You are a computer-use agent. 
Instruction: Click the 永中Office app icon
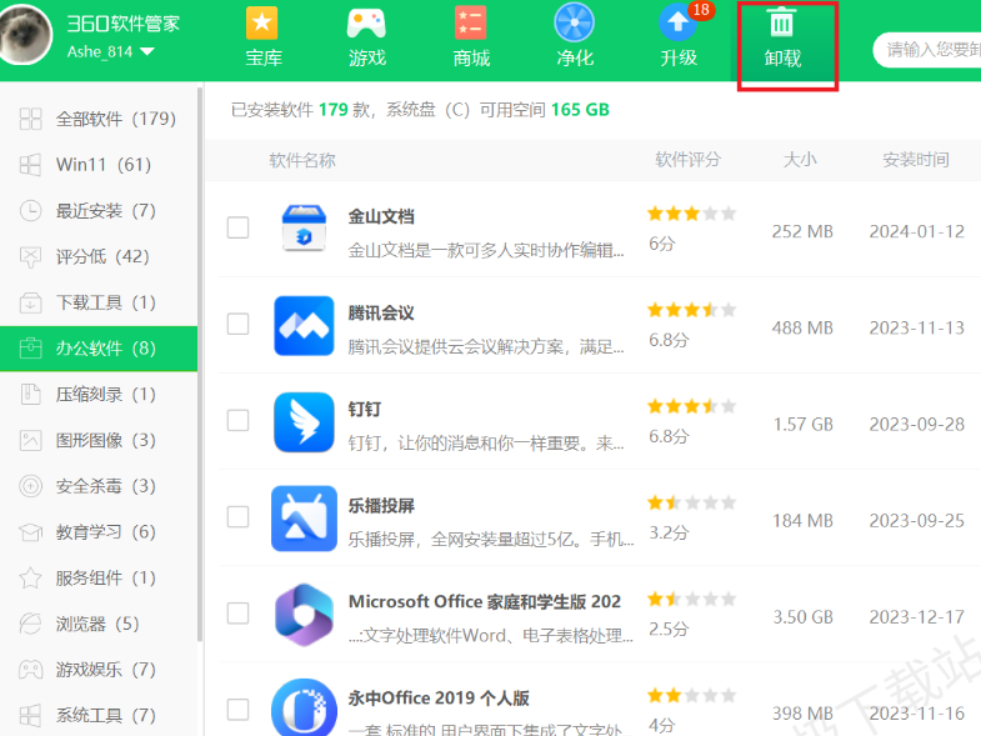[x=304, y=708]
